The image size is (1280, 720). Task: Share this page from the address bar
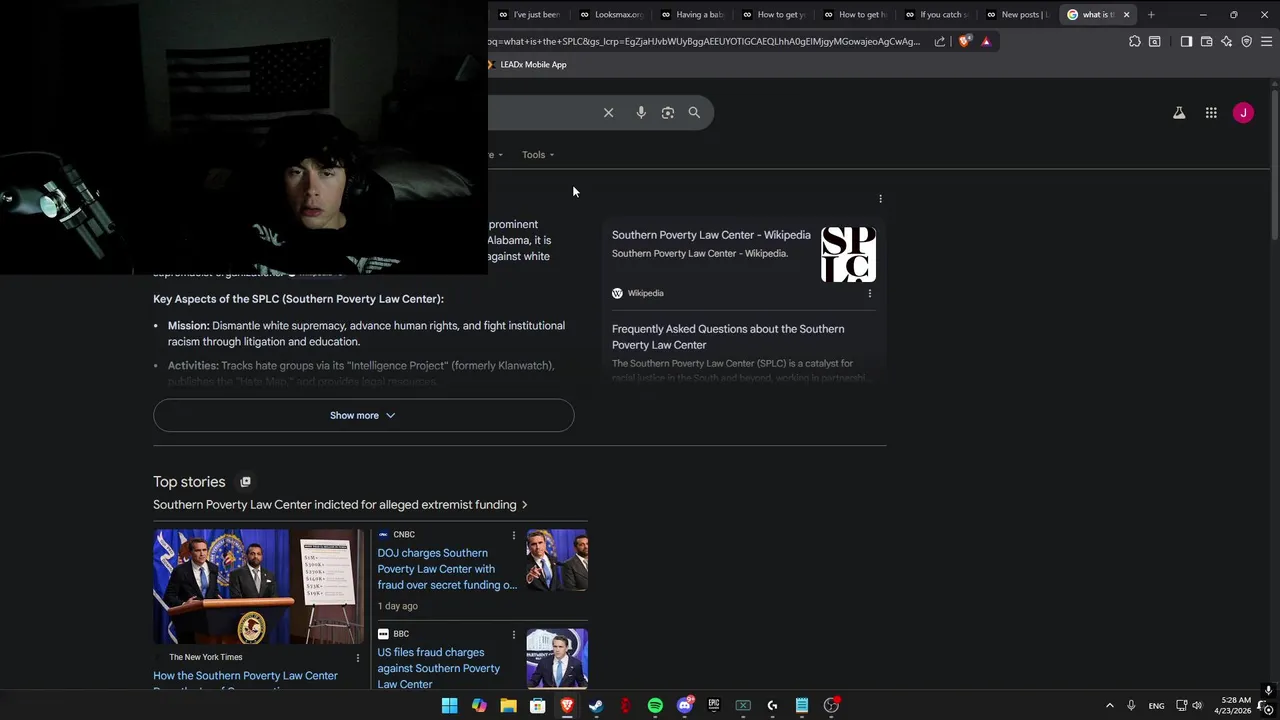(x=940, y=41)
